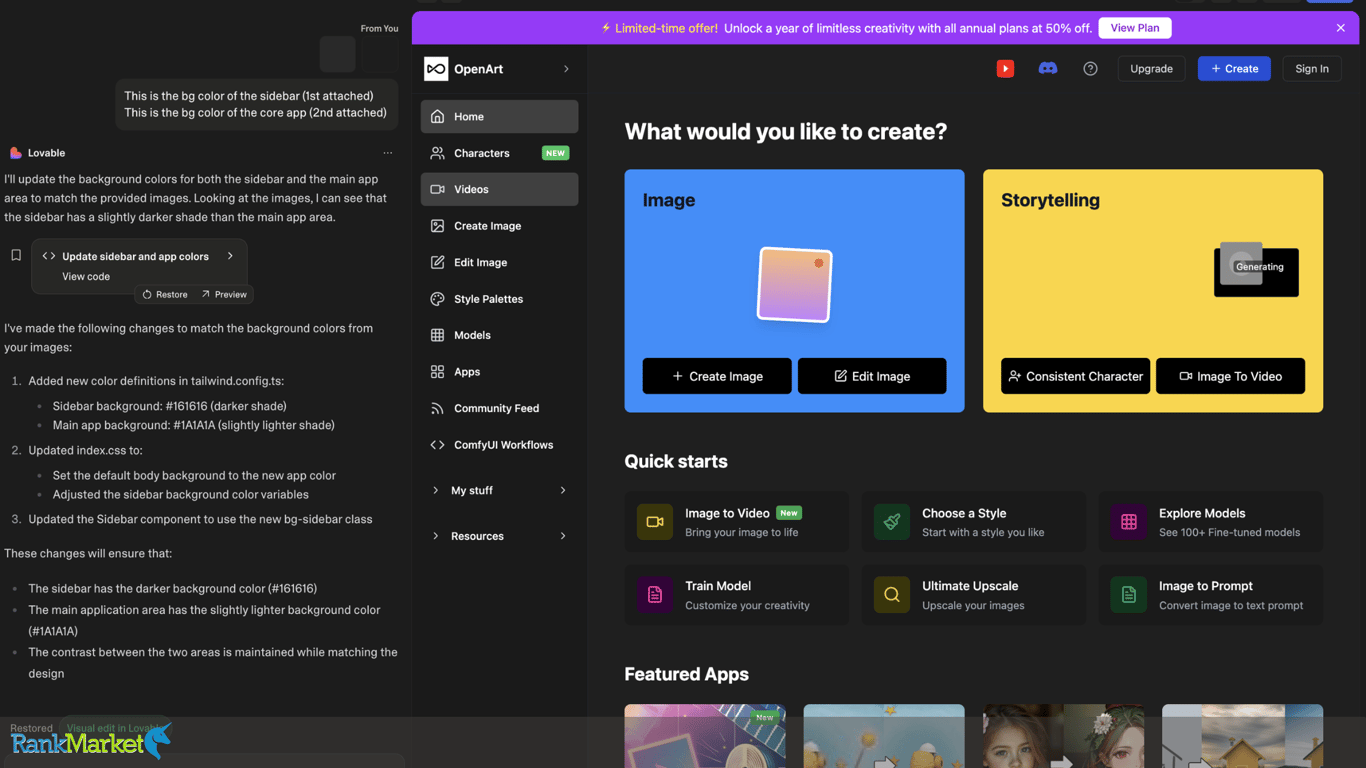1366x768 pixels.
Task: Click the Image to Video quick start icon
Action: pos(655,522)
